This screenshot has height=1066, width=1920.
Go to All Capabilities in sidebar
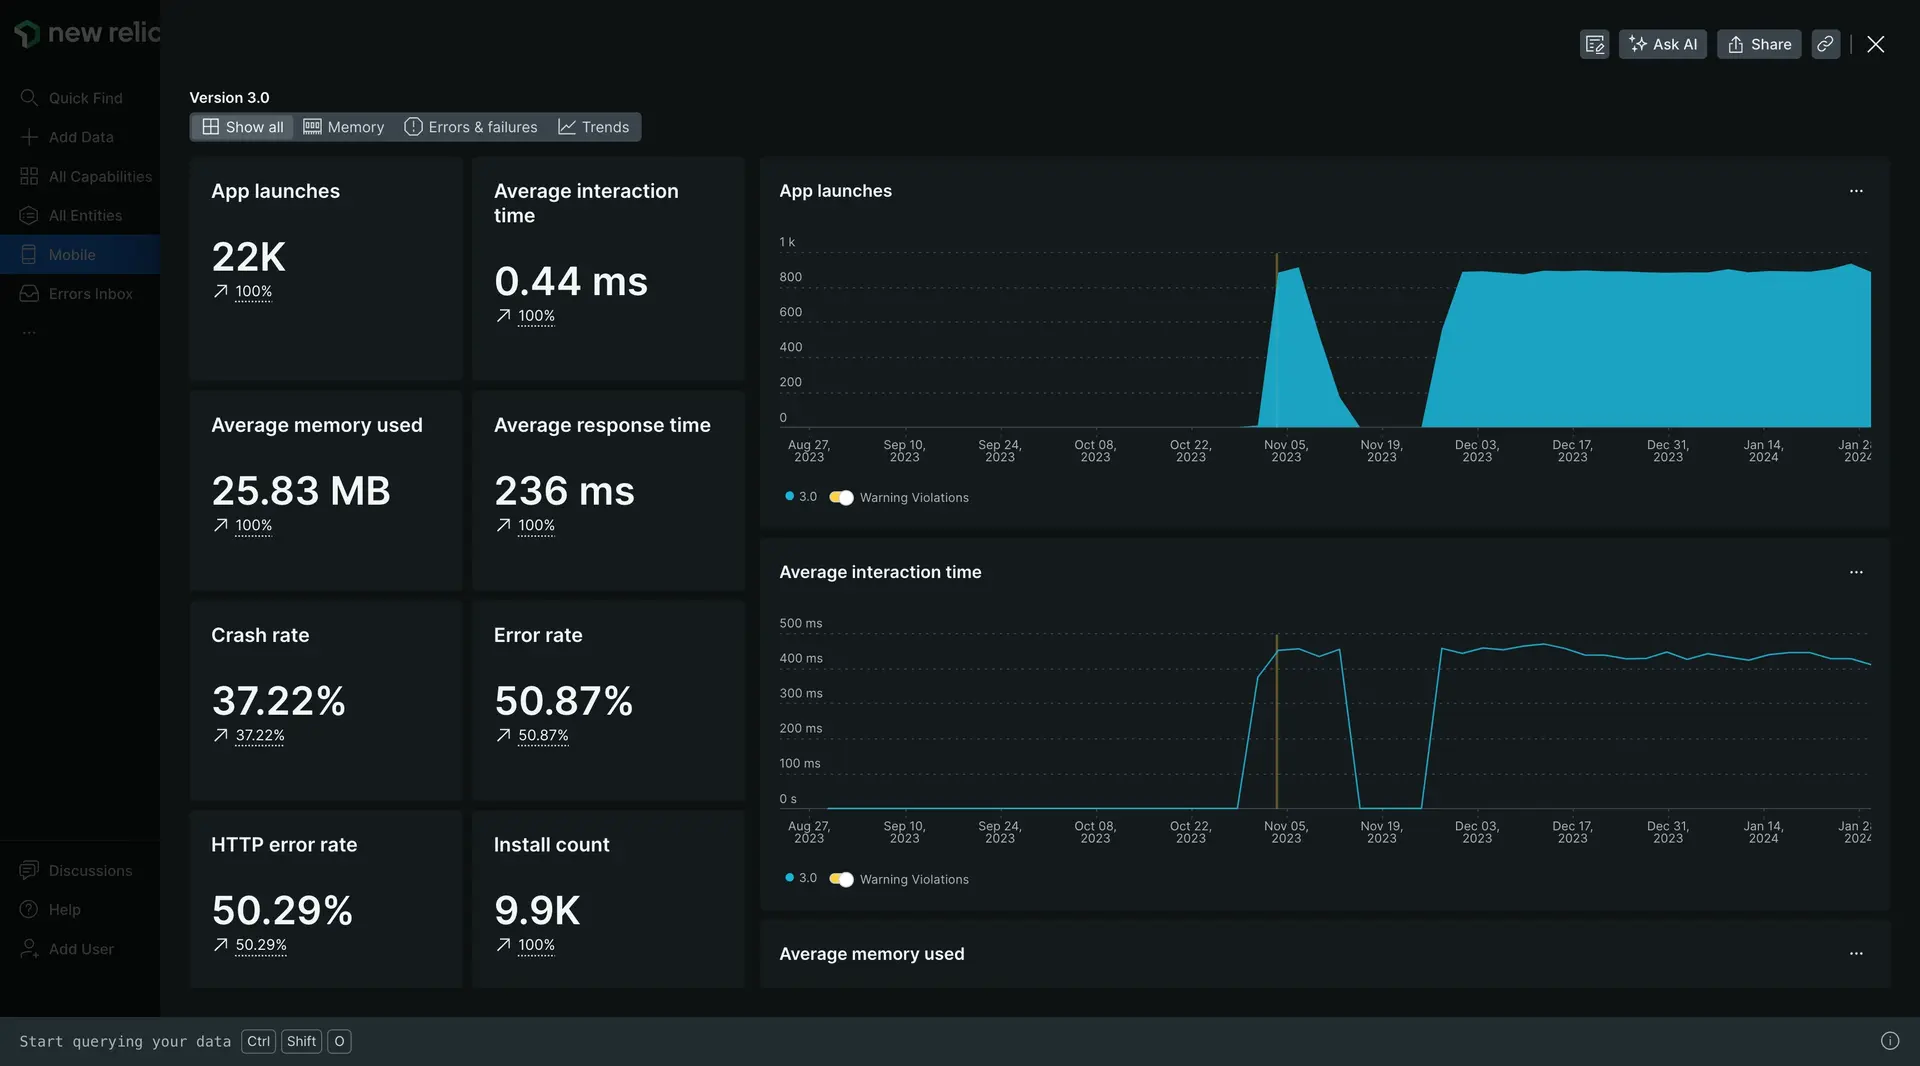[x=100, y=177]
